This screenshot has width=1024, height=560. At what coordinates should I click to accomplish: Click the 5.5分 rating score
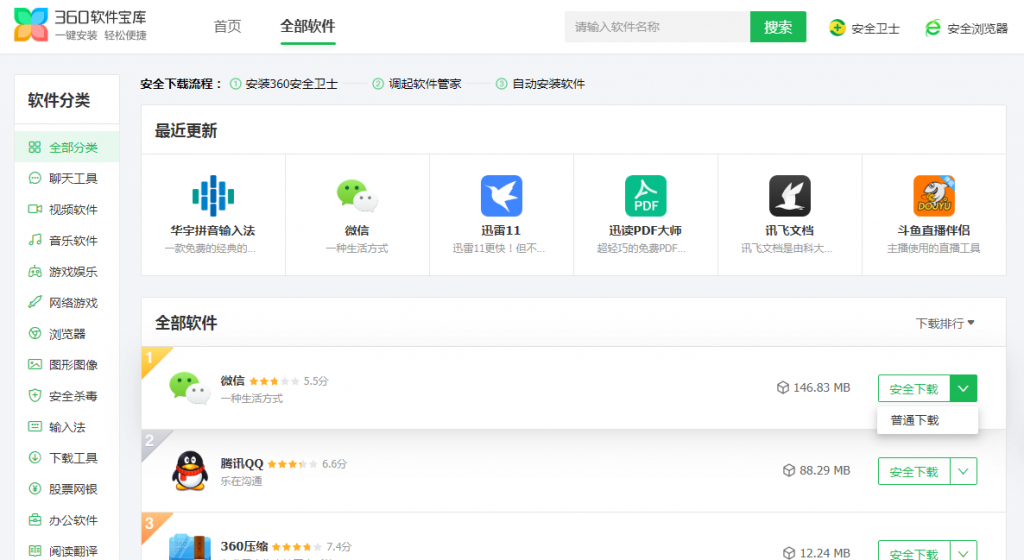tap(315, 381)
